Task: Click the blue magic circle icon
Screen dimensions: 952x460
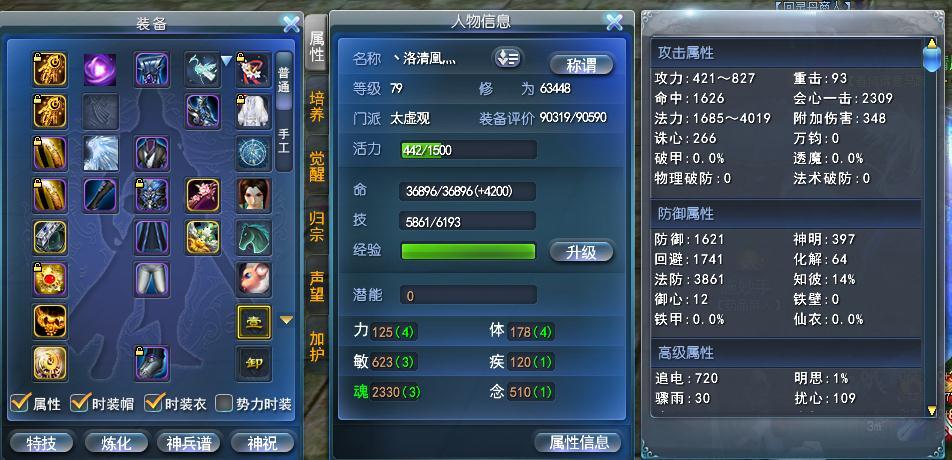Action: (x=253, y=153)
